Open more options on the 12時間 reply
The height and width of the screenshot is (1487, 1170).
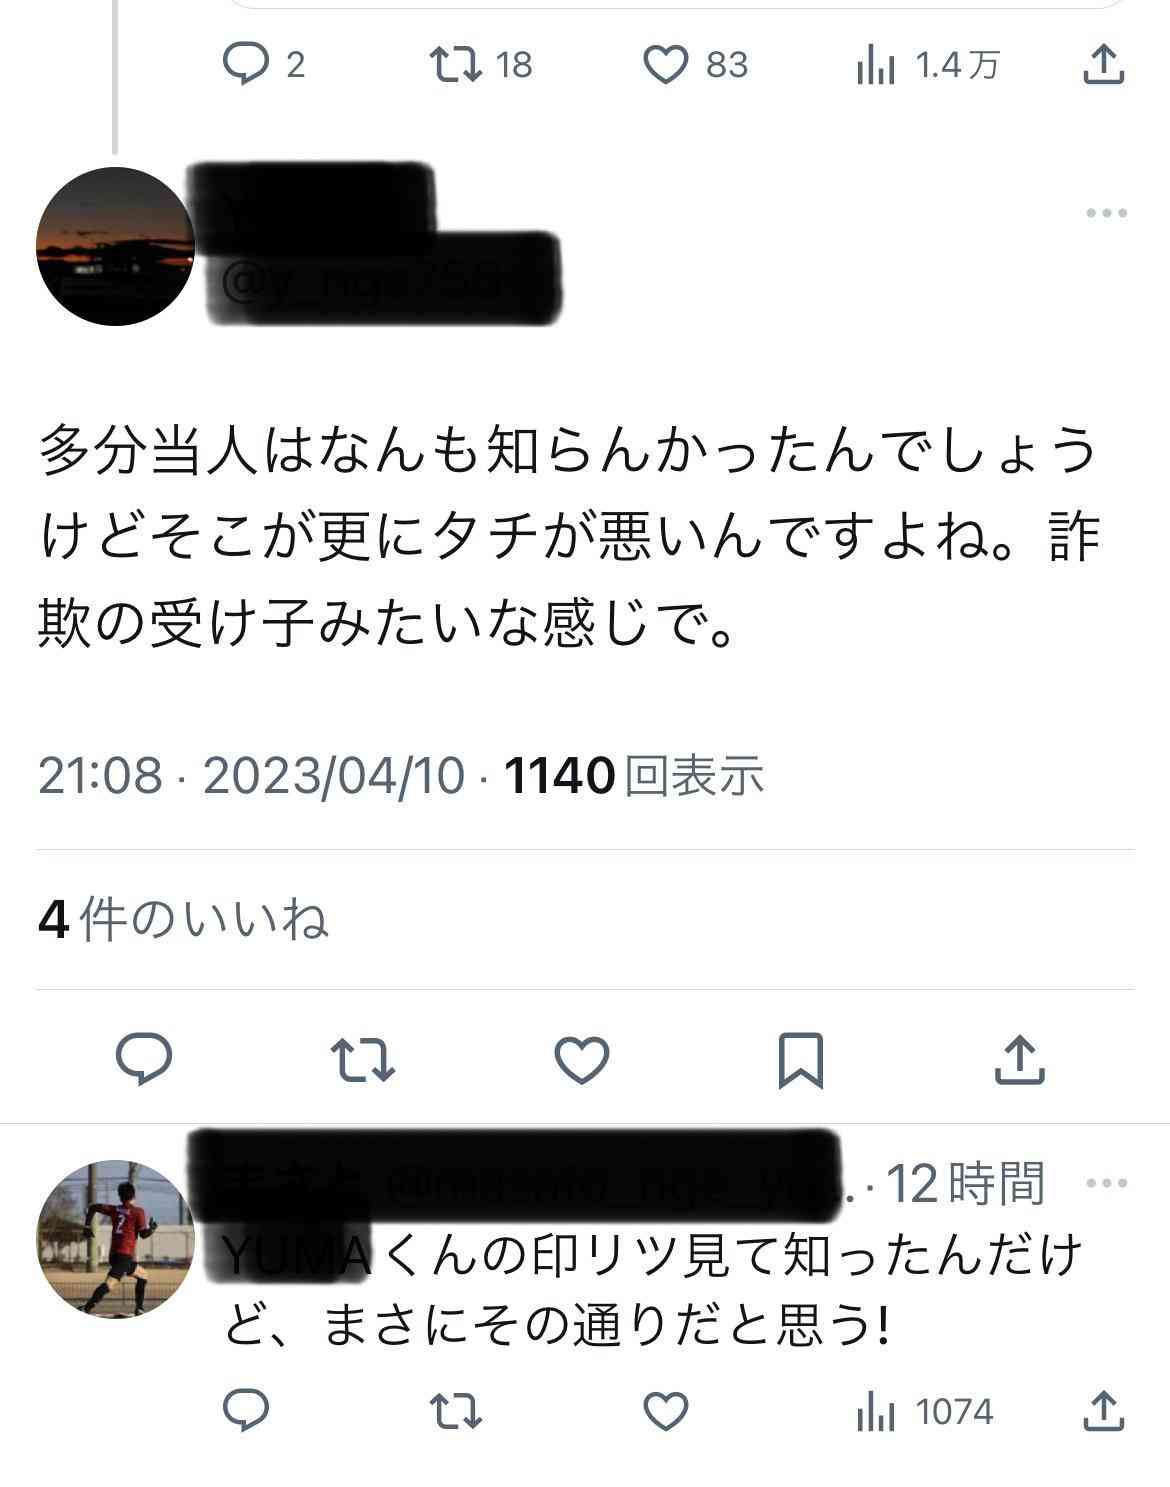point(1107,1184)
